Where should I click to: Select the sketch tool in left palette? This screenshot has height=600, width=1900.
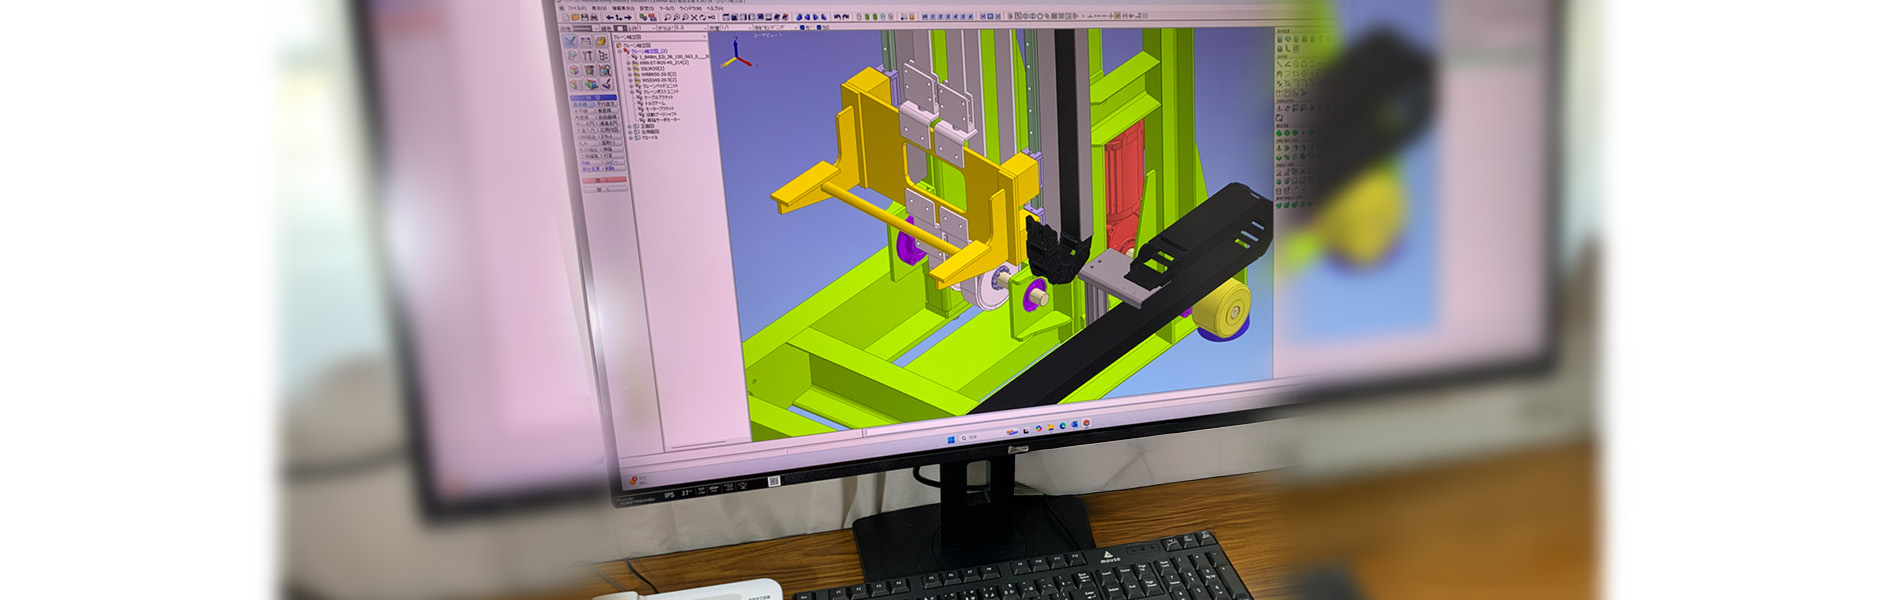[570, 41]
